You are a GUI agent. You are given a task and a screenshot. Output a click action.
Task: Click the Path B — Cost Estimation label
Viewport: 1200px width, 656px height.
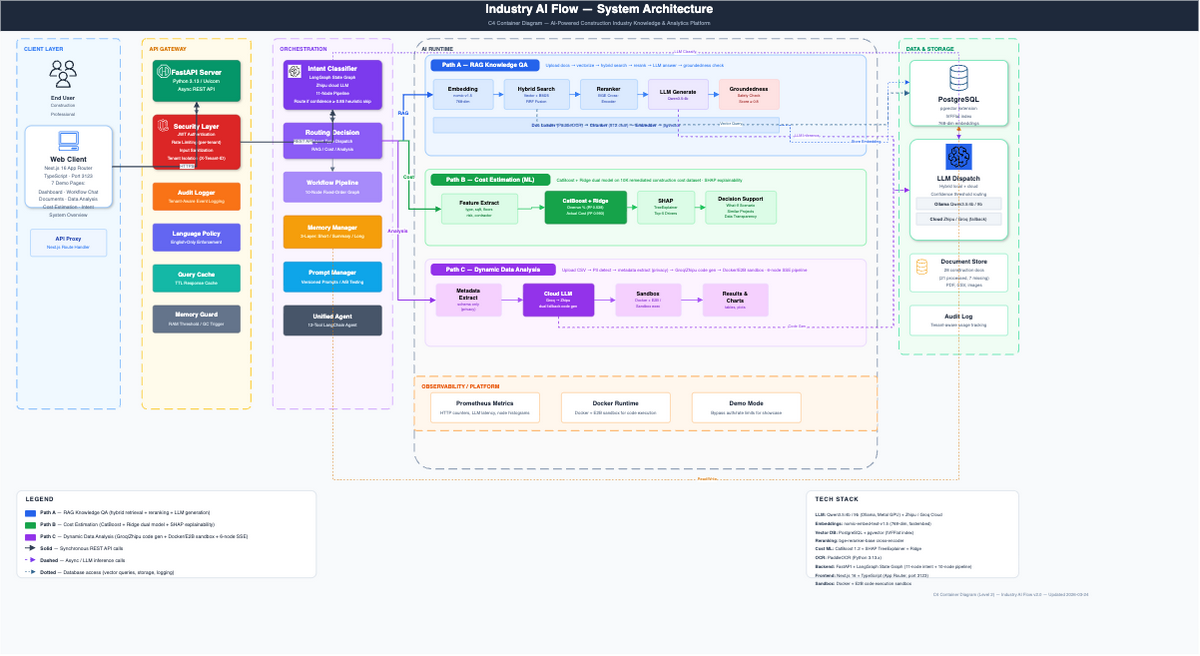click(490, 179)
